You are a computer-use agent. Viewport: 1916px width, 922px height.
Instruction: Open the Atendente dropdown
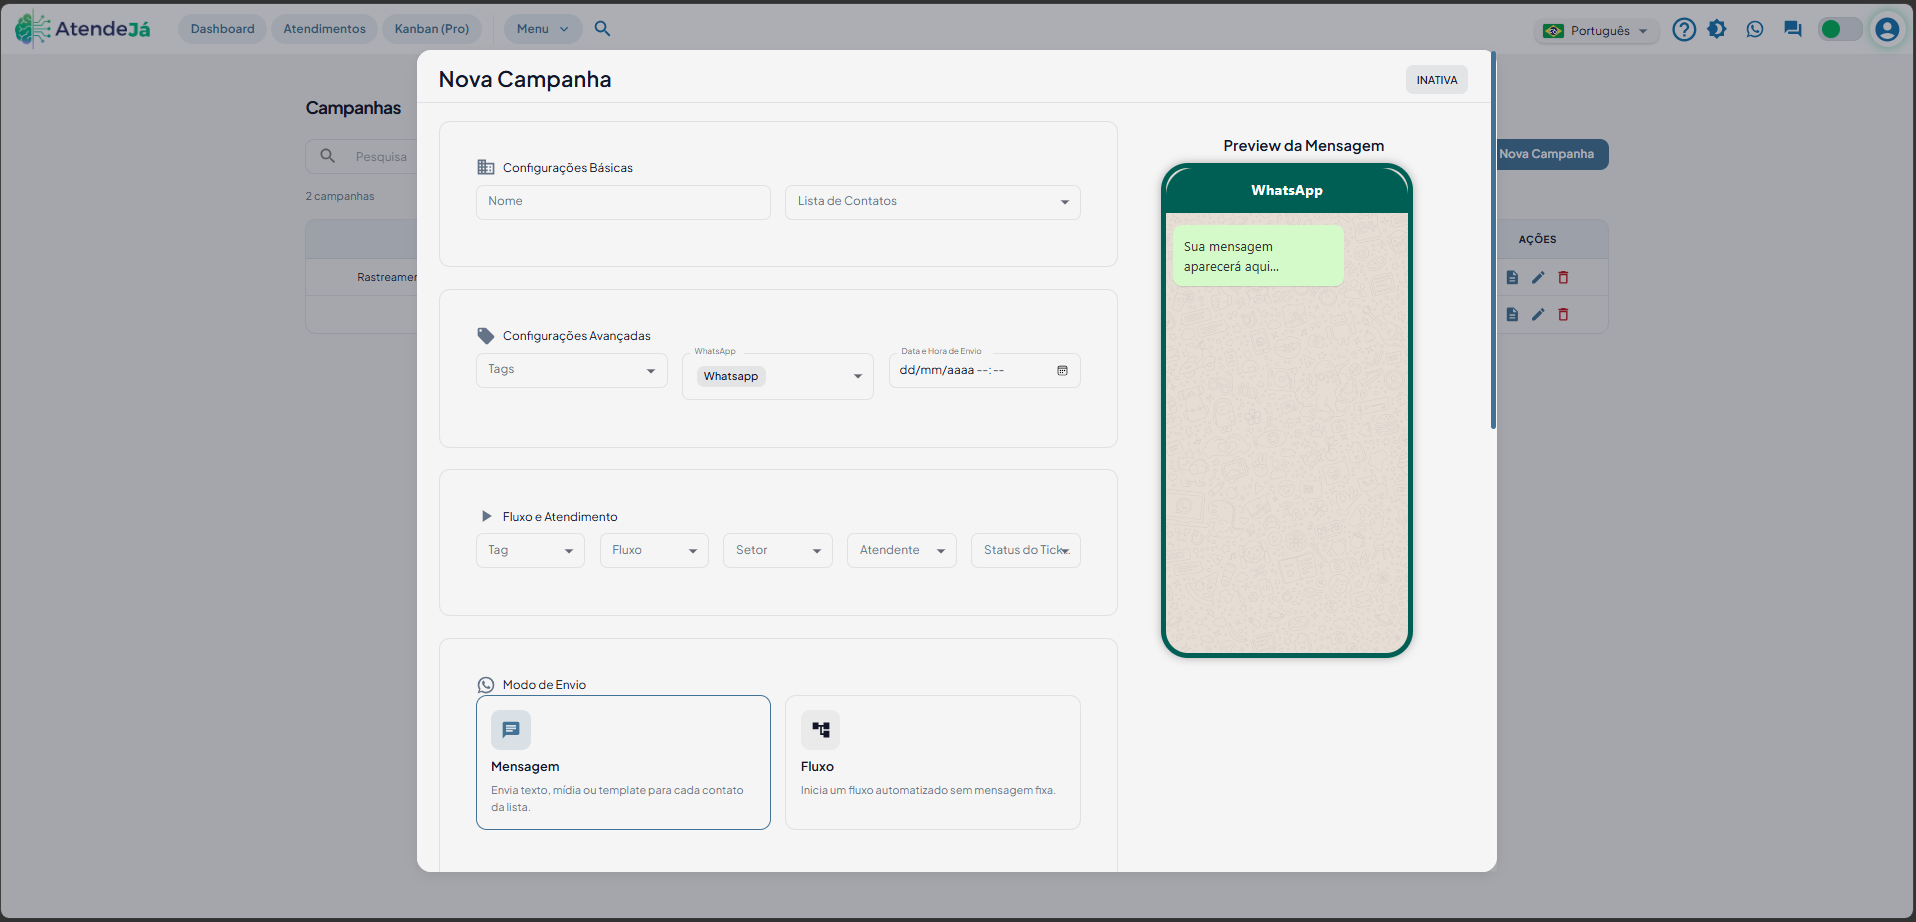click(x=902, y=550)
